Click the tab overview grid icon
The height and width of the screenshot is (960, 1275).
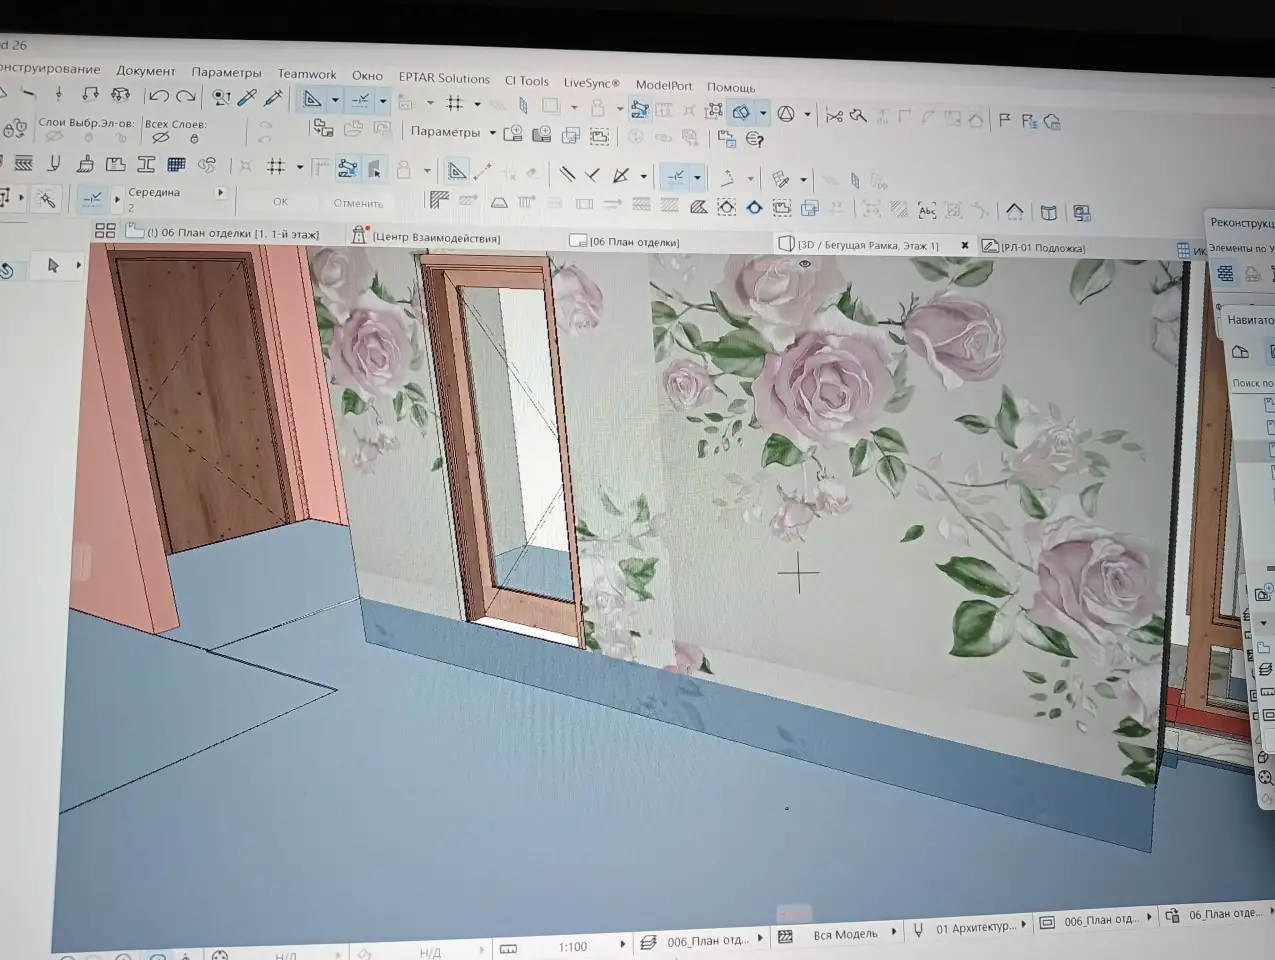tap(105, 230)
